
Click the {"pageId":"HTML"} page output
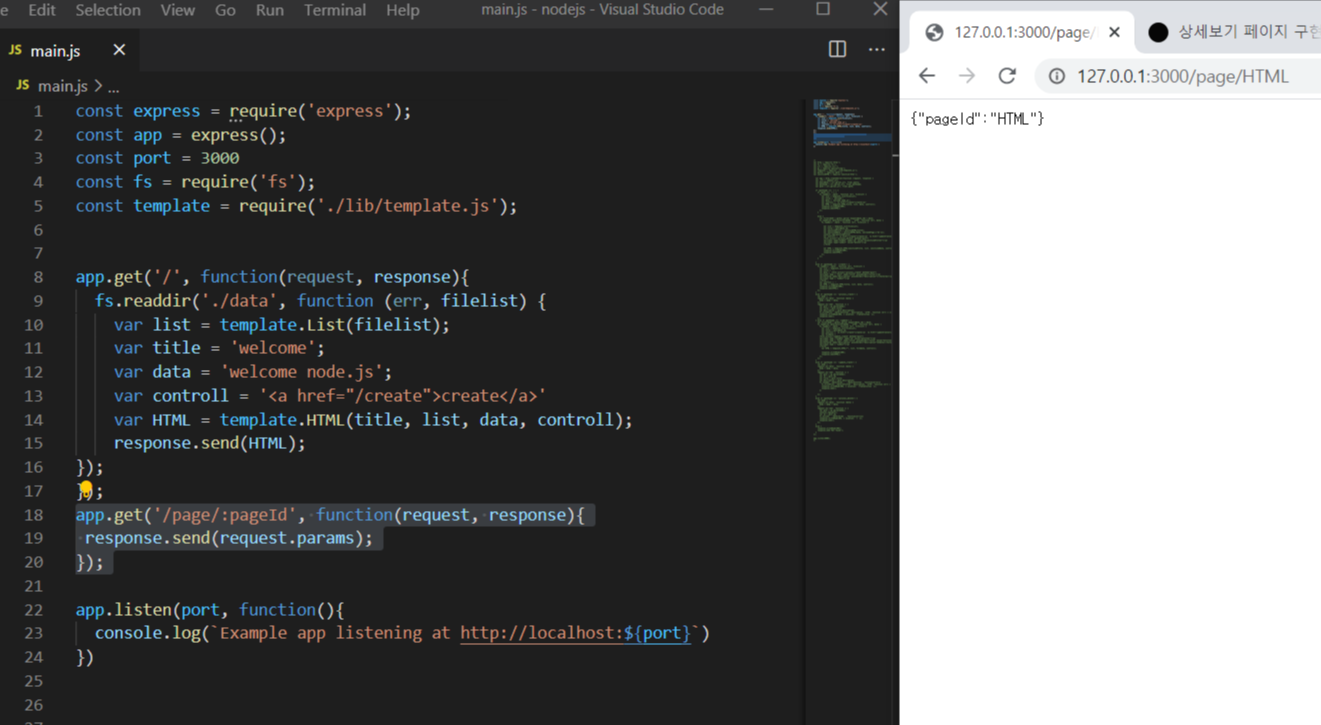tap(977, 119)
